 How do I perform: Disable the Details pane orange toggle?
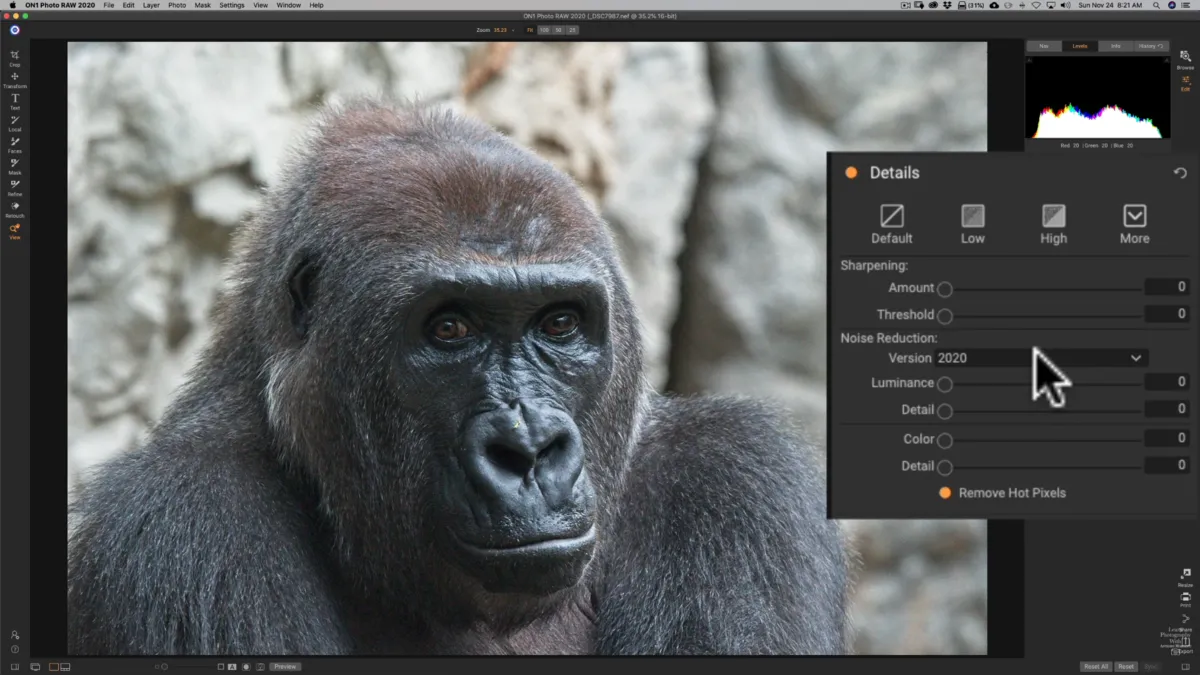pyautogui.click(x=851, y=173)
